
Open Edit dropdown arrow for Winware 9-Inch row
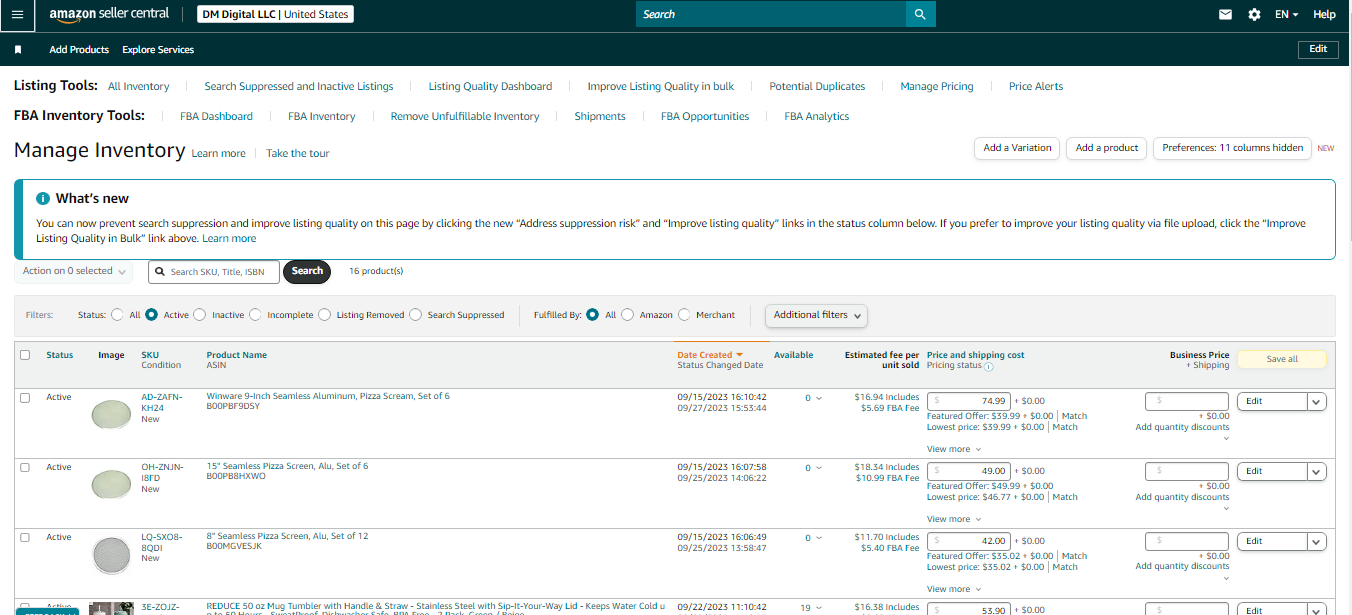pyautogui.click(x=1317, y=401)
